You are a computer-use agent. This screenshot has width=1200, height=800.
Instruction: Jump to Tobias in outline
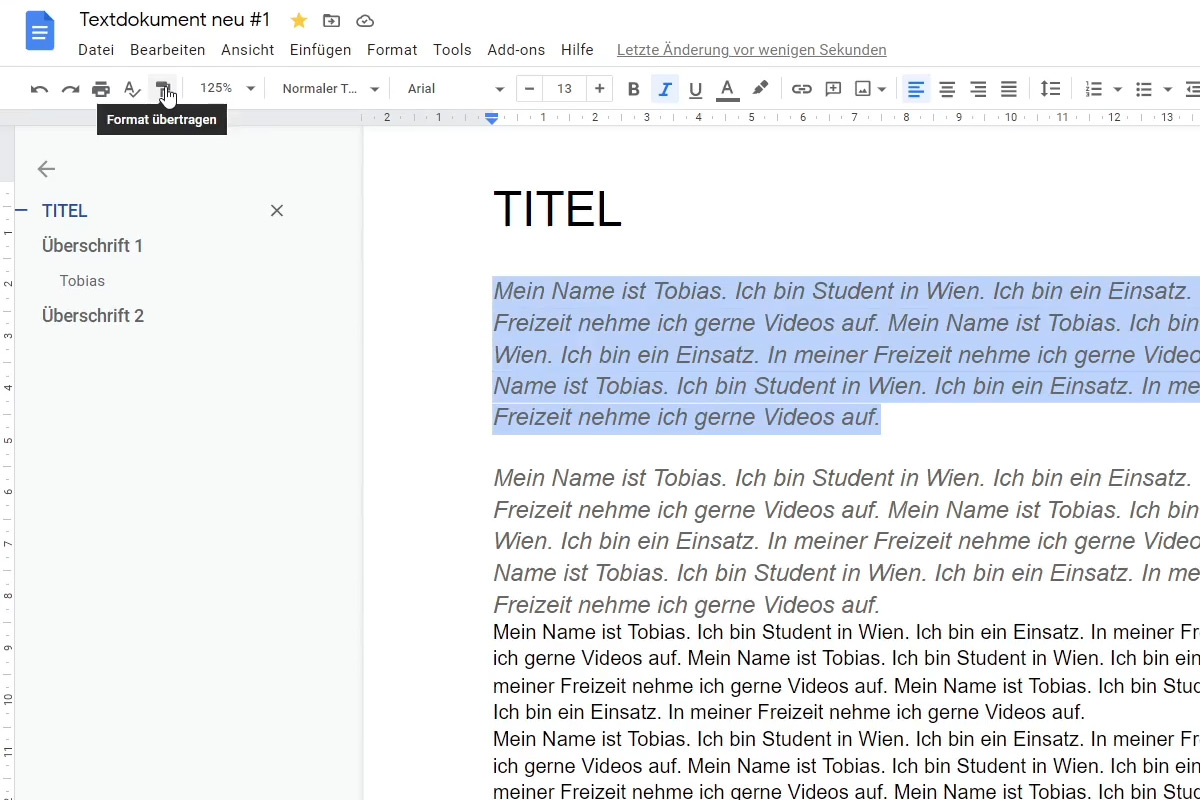click(x=82, y=281)
